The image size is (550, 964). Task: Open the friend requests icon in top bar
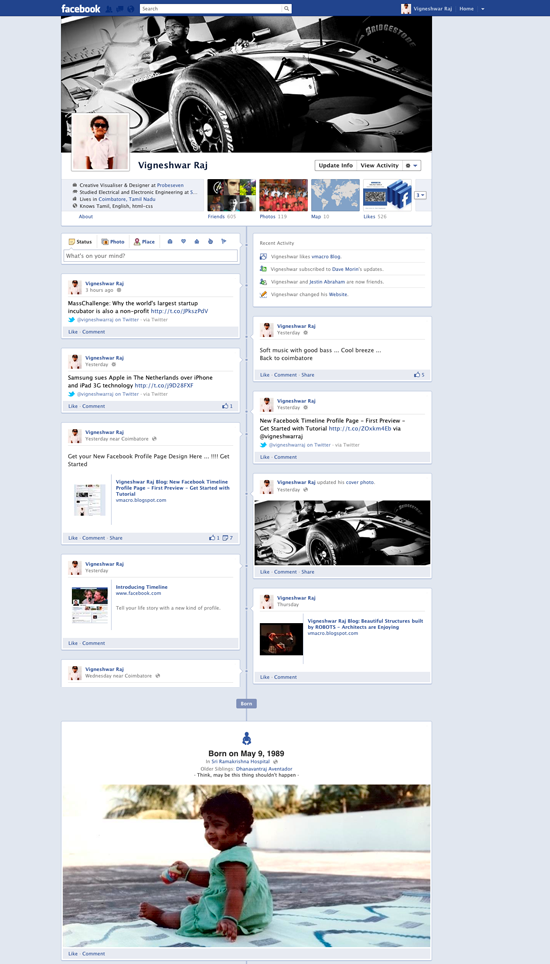pyautogui.click(x=109, y=9)
